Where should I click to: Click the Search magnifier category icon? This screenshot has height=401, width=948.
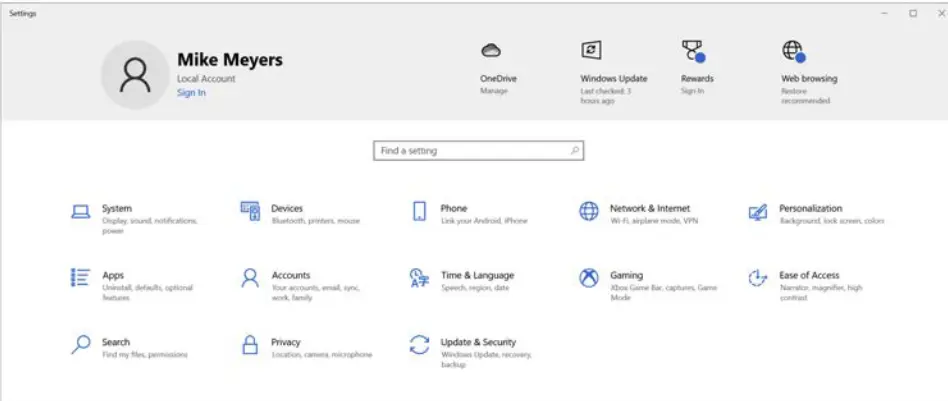coord(81,345)
